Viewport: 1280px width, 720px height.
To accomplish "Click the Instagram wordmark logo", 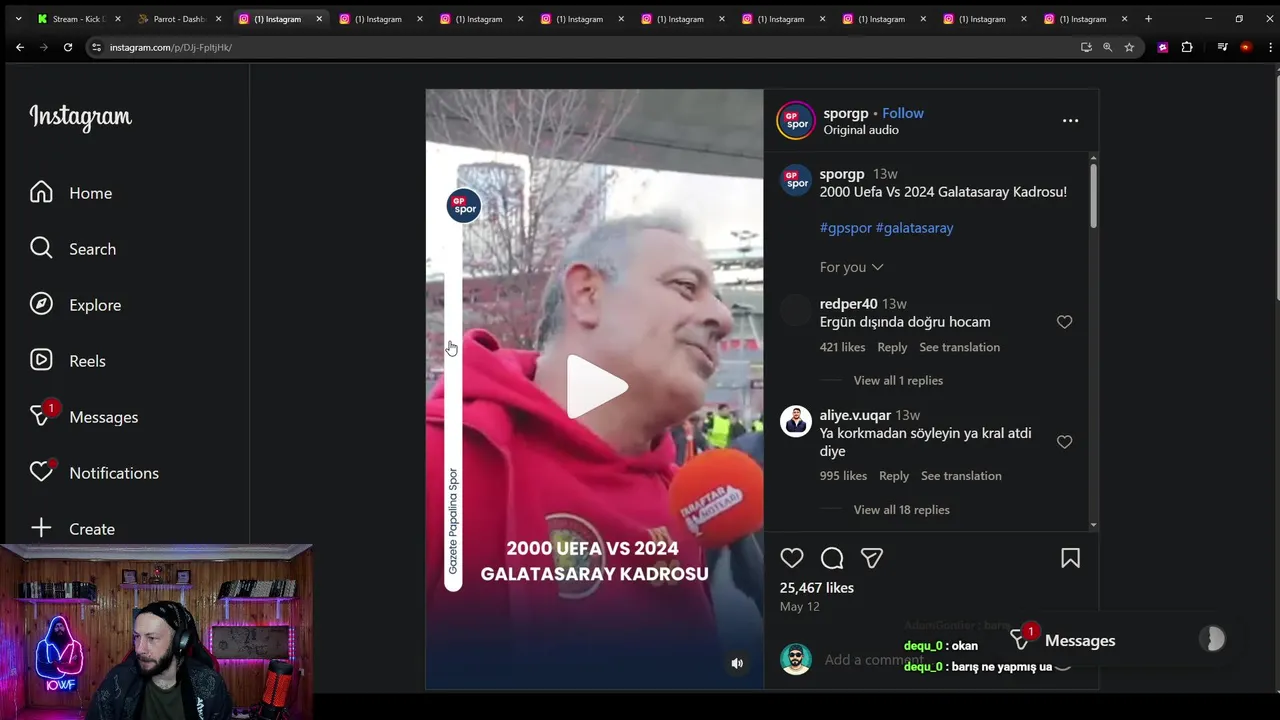I will [80, 117].
